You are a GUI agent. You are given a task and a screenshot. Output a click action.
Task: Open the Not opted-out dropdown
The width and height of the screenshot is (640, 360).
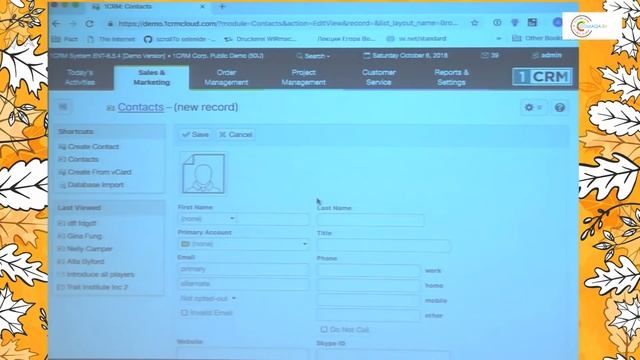[x=208, y=298]
